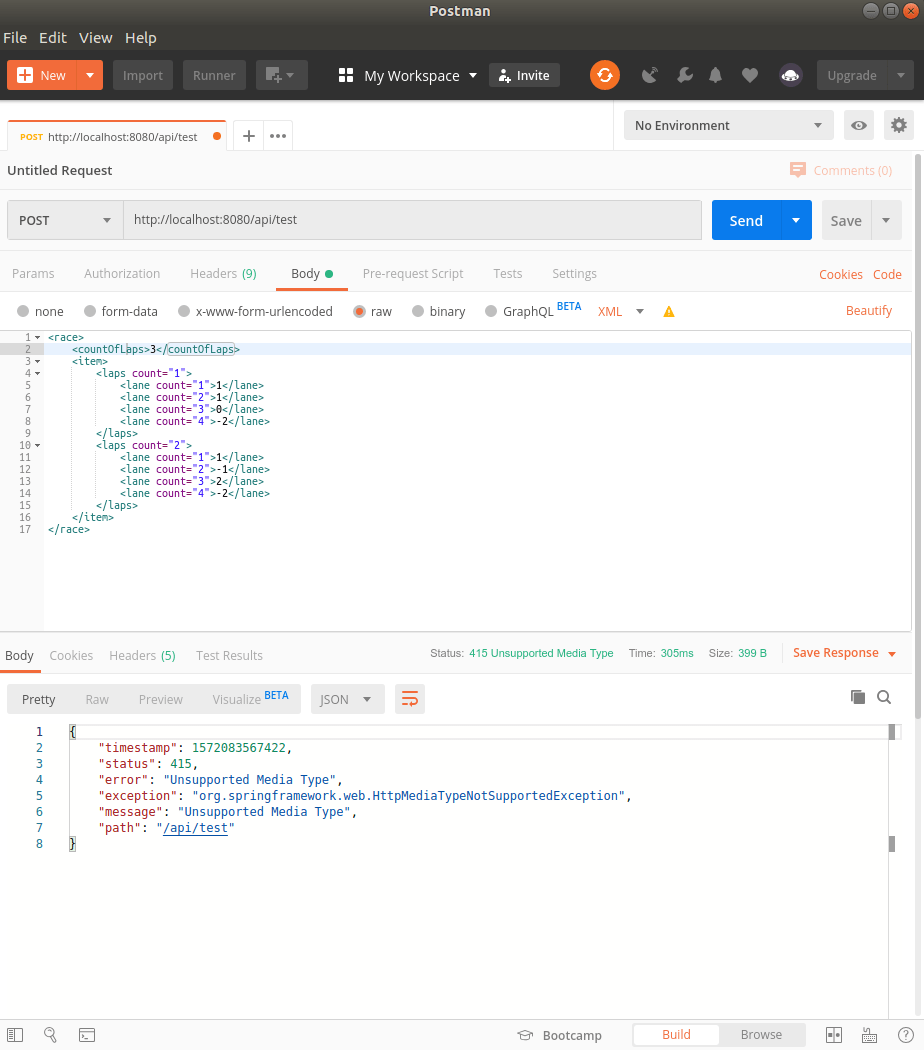Screen dimensions: 924x1050
Task: Open the View menu
Action: [96, 38]
